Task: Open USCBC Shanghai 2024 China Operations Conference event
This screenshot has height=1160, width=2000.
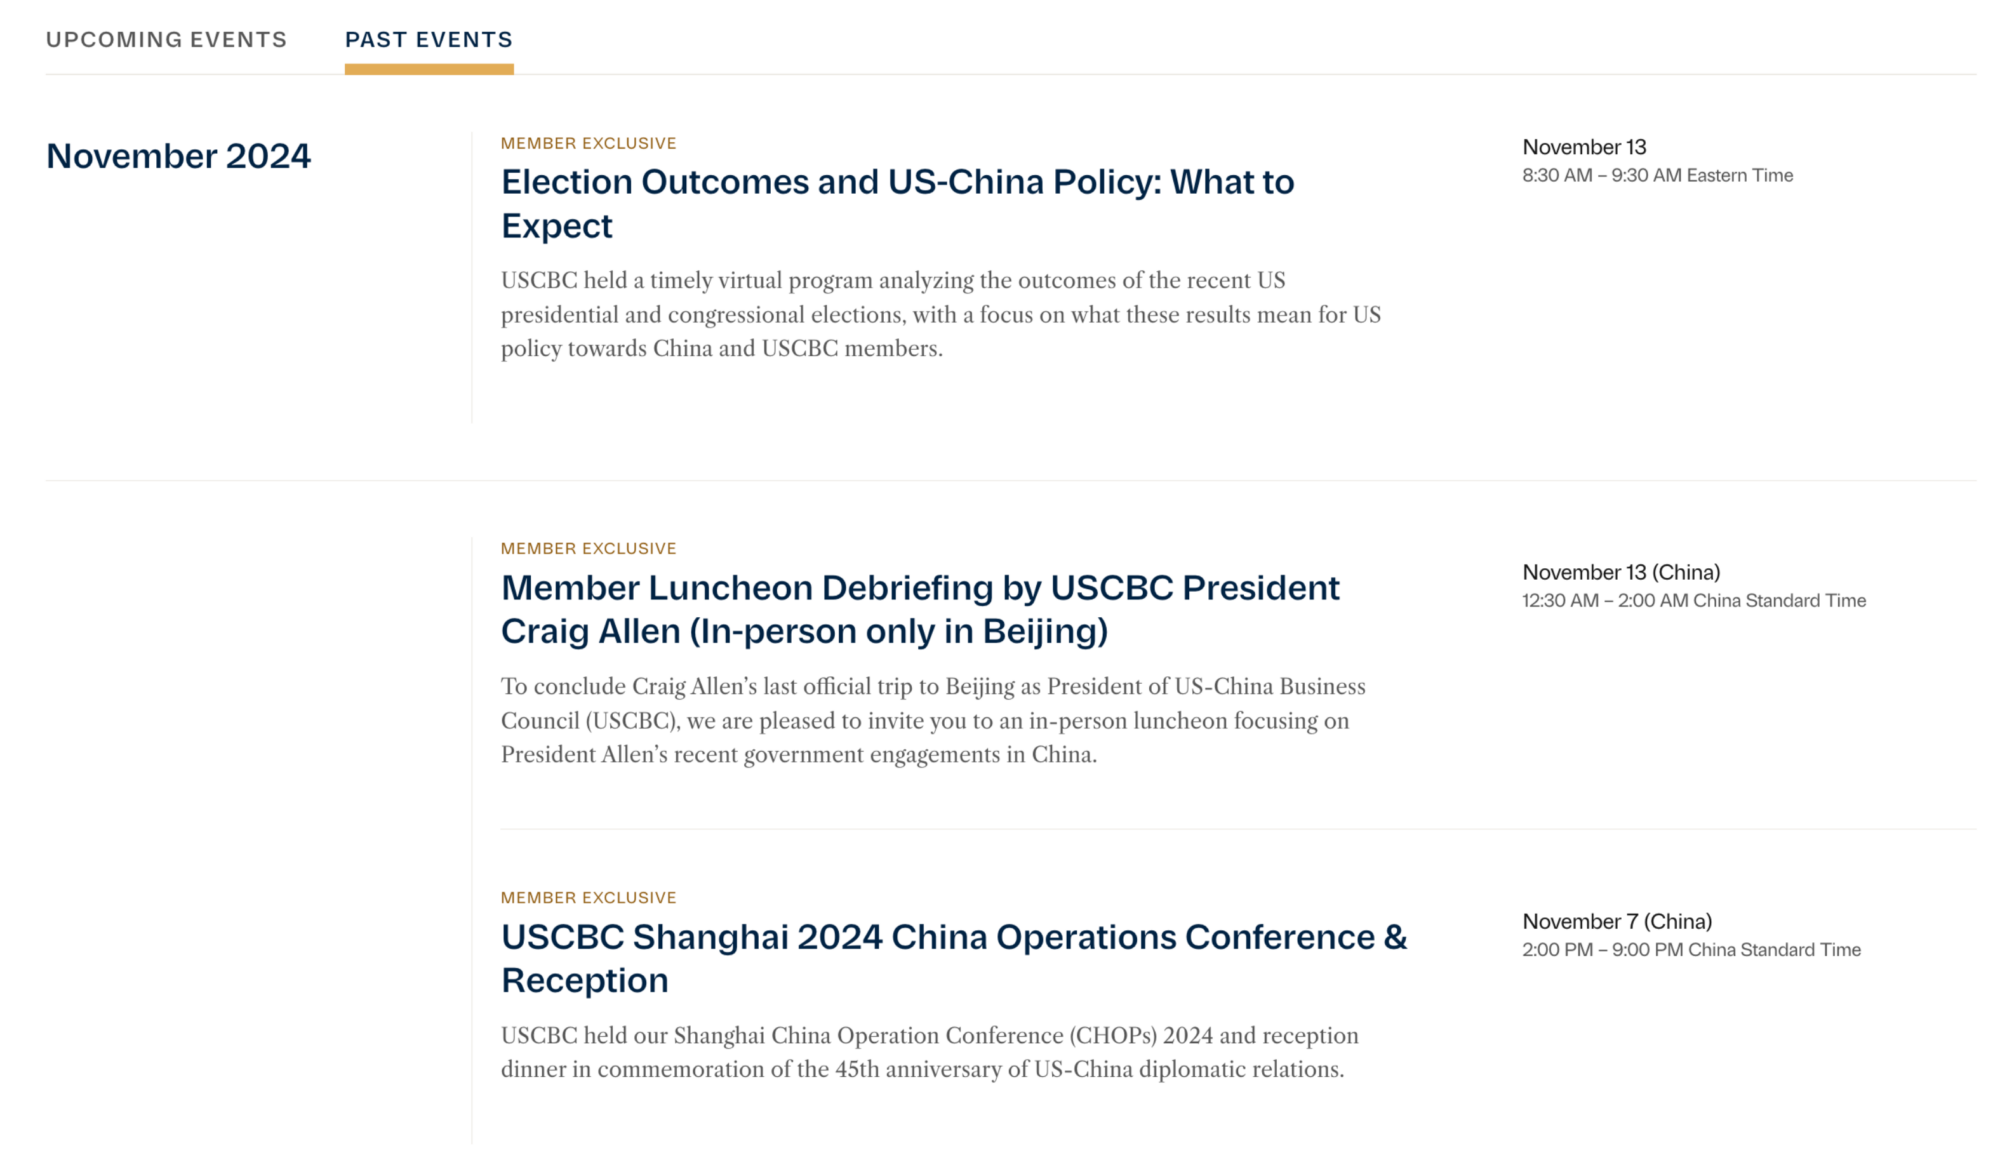Action: [954, 958]
